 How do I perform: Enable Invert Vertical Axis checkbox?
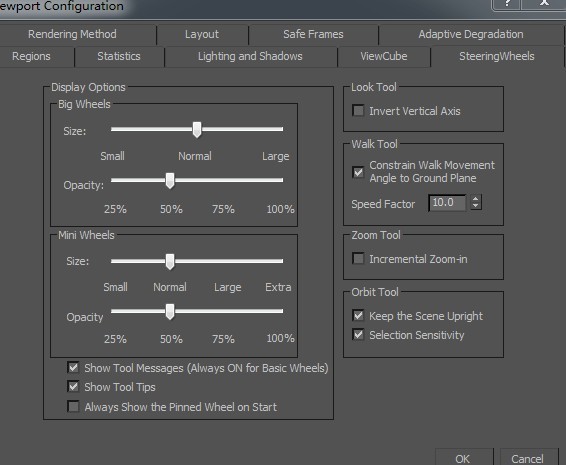pos(358,110)
